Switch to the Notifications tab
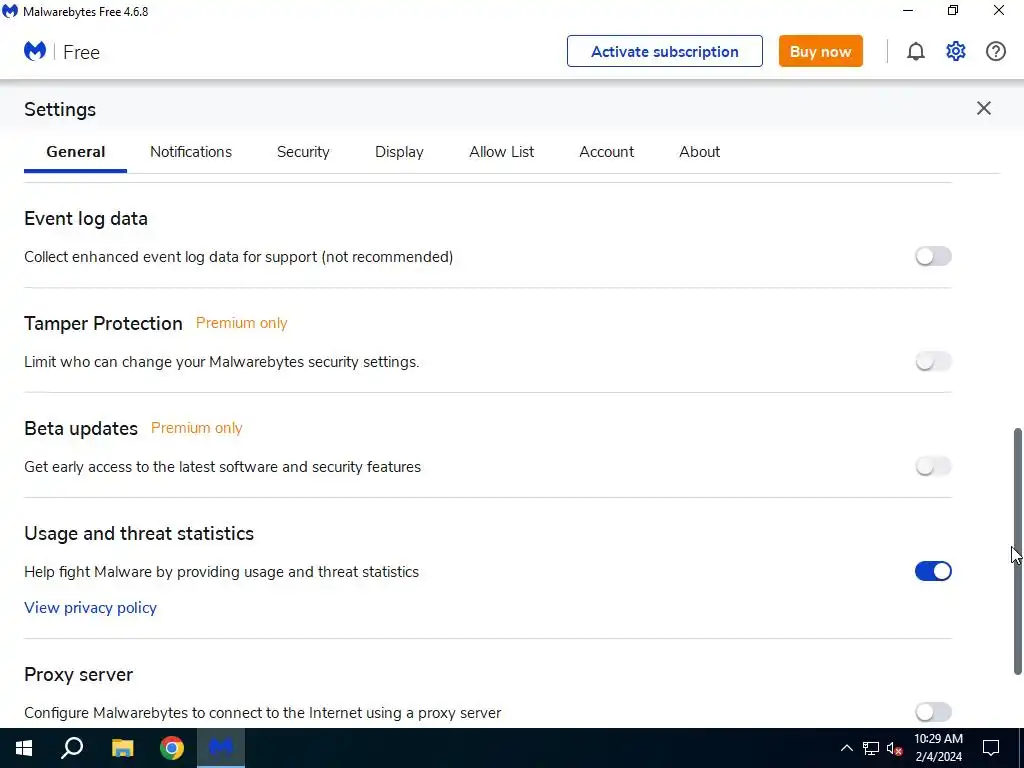This screenshot has width=1024, height=768. 191,152
